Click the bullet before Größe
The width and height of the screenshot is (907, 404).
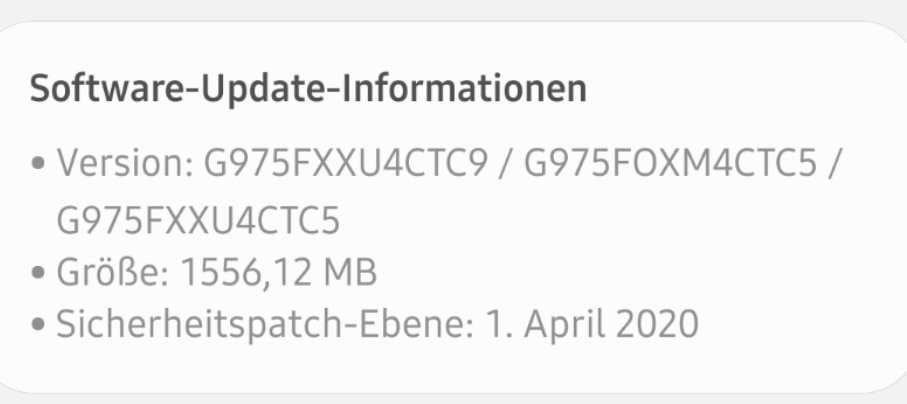(x=38, y=272)
